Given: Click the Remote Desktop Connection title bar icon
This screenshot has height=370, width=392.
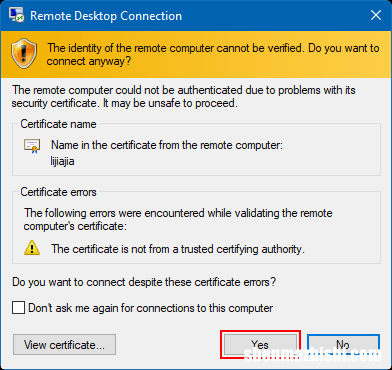Looking at the screenshot, I should coord(16,15).
